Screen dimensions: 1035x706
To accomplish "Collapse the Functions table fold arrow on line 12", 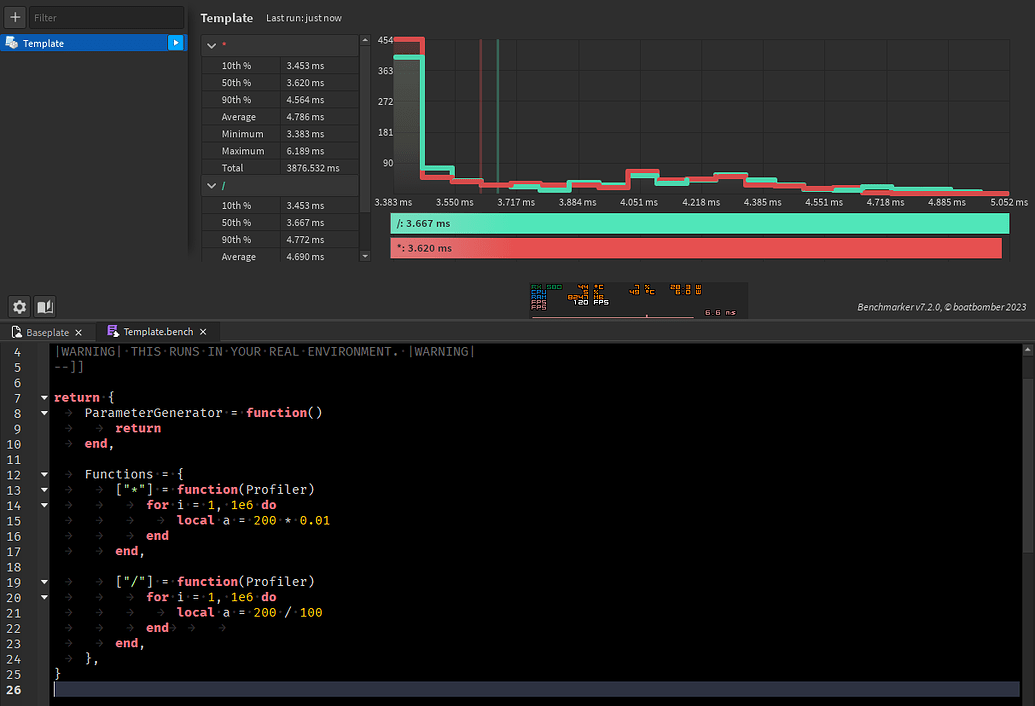I will click(x=43, y=474).
